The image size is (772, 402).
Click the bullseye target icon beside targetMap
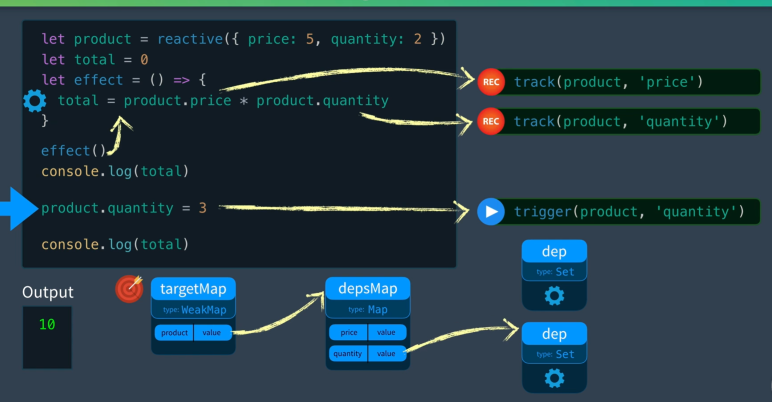point(129,289)
